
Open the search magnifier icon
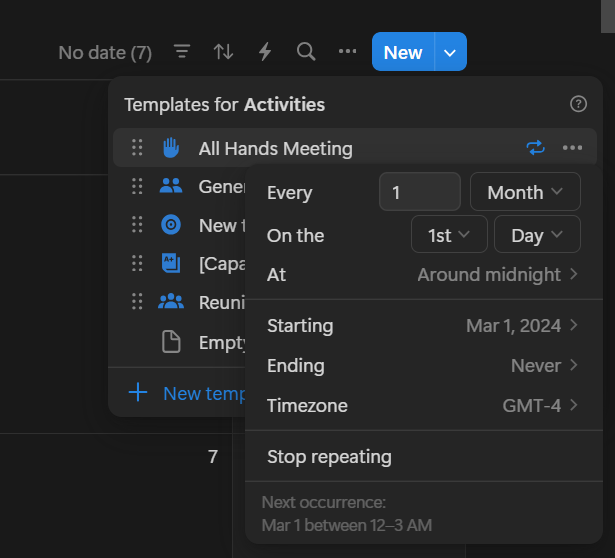306,51
